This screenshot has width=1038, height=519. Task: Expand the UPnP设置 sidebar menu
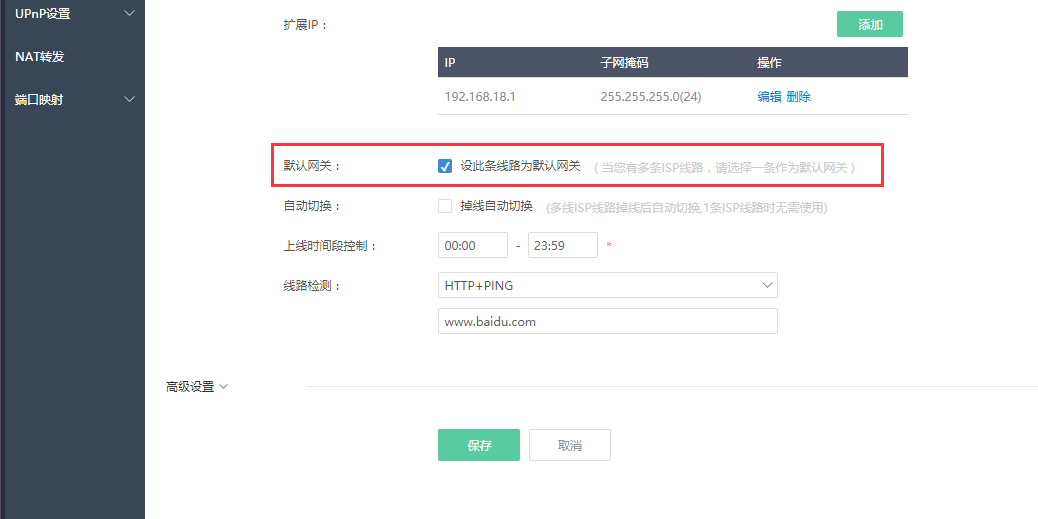pos(73,13)
